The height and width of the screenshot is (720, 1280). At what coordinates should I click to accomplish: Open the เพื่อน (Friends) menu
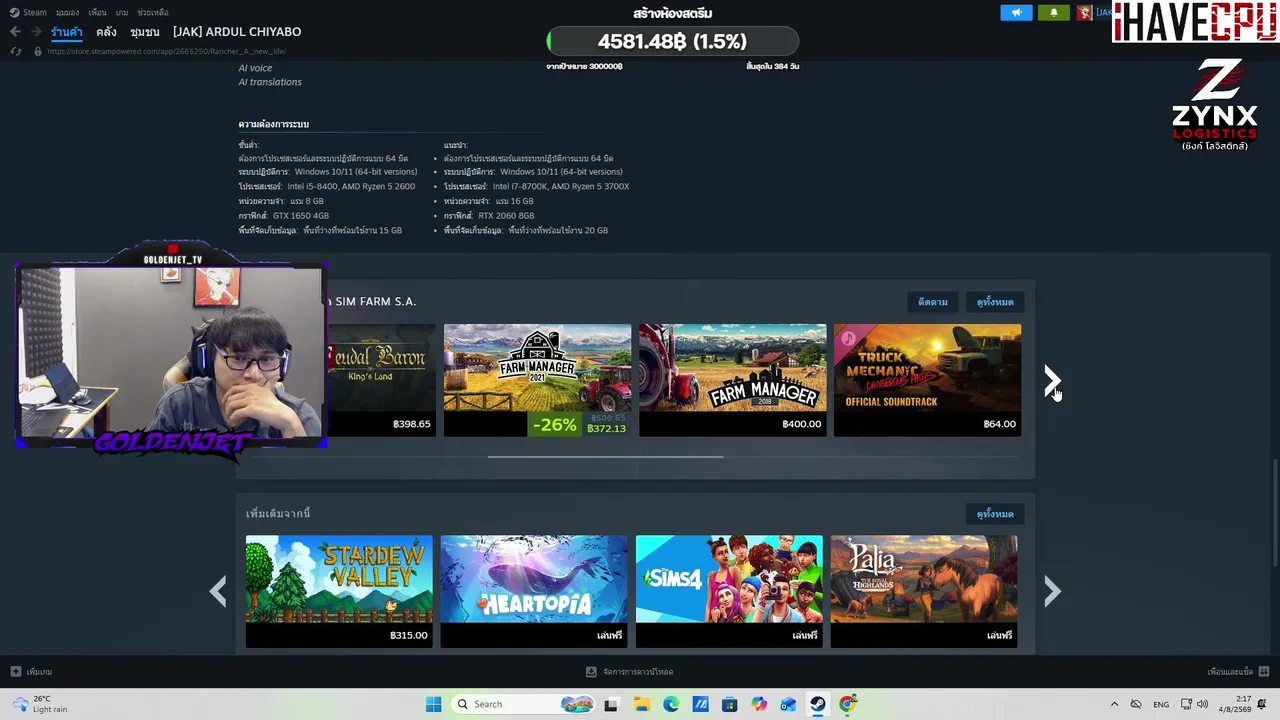tap(97, 12)
